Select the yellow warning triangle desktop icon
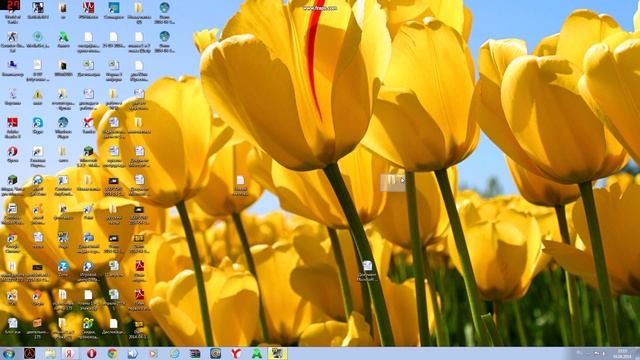The width and height of the screenshot is (640, 360). (38, 94)
